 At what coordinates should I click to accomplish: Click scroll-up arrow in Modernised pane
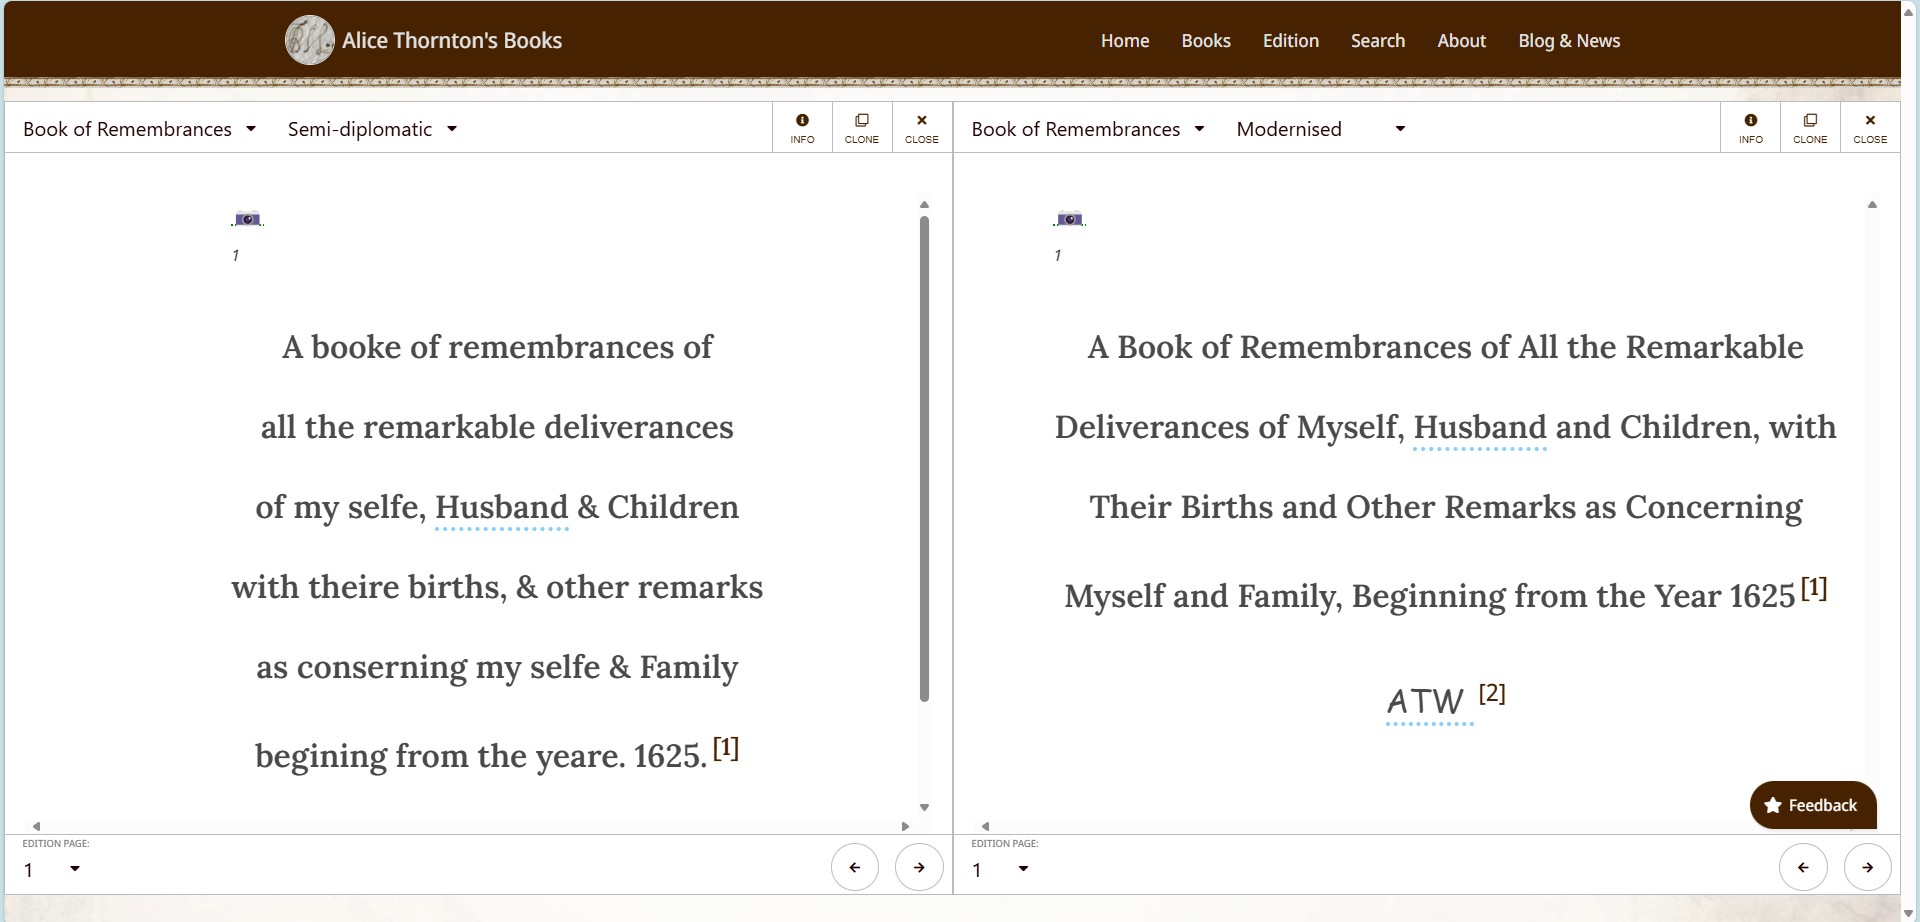pyautogui.click(x=1872, y=205)
